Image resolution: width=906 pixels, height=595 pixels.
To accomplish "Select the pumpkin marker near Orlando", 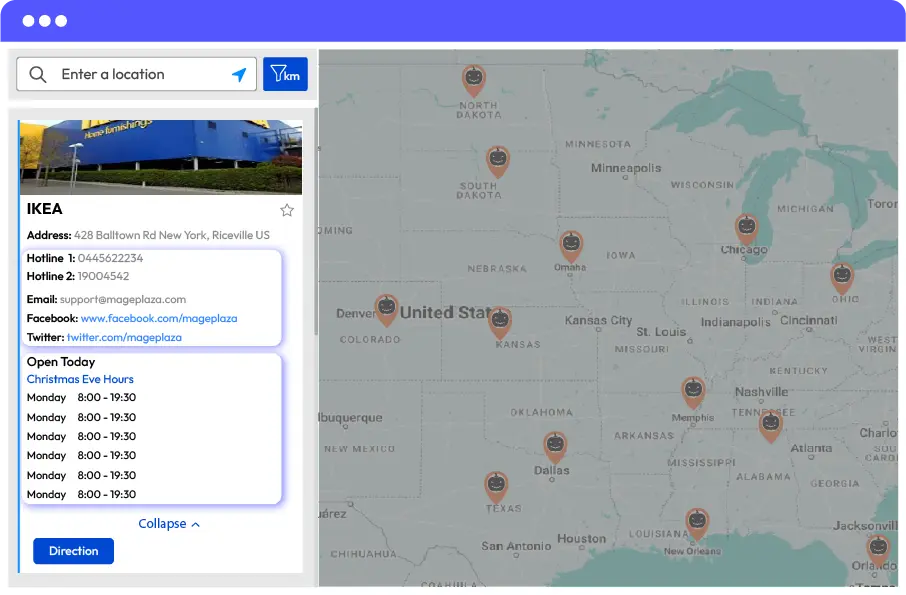I will pos(877,549).
